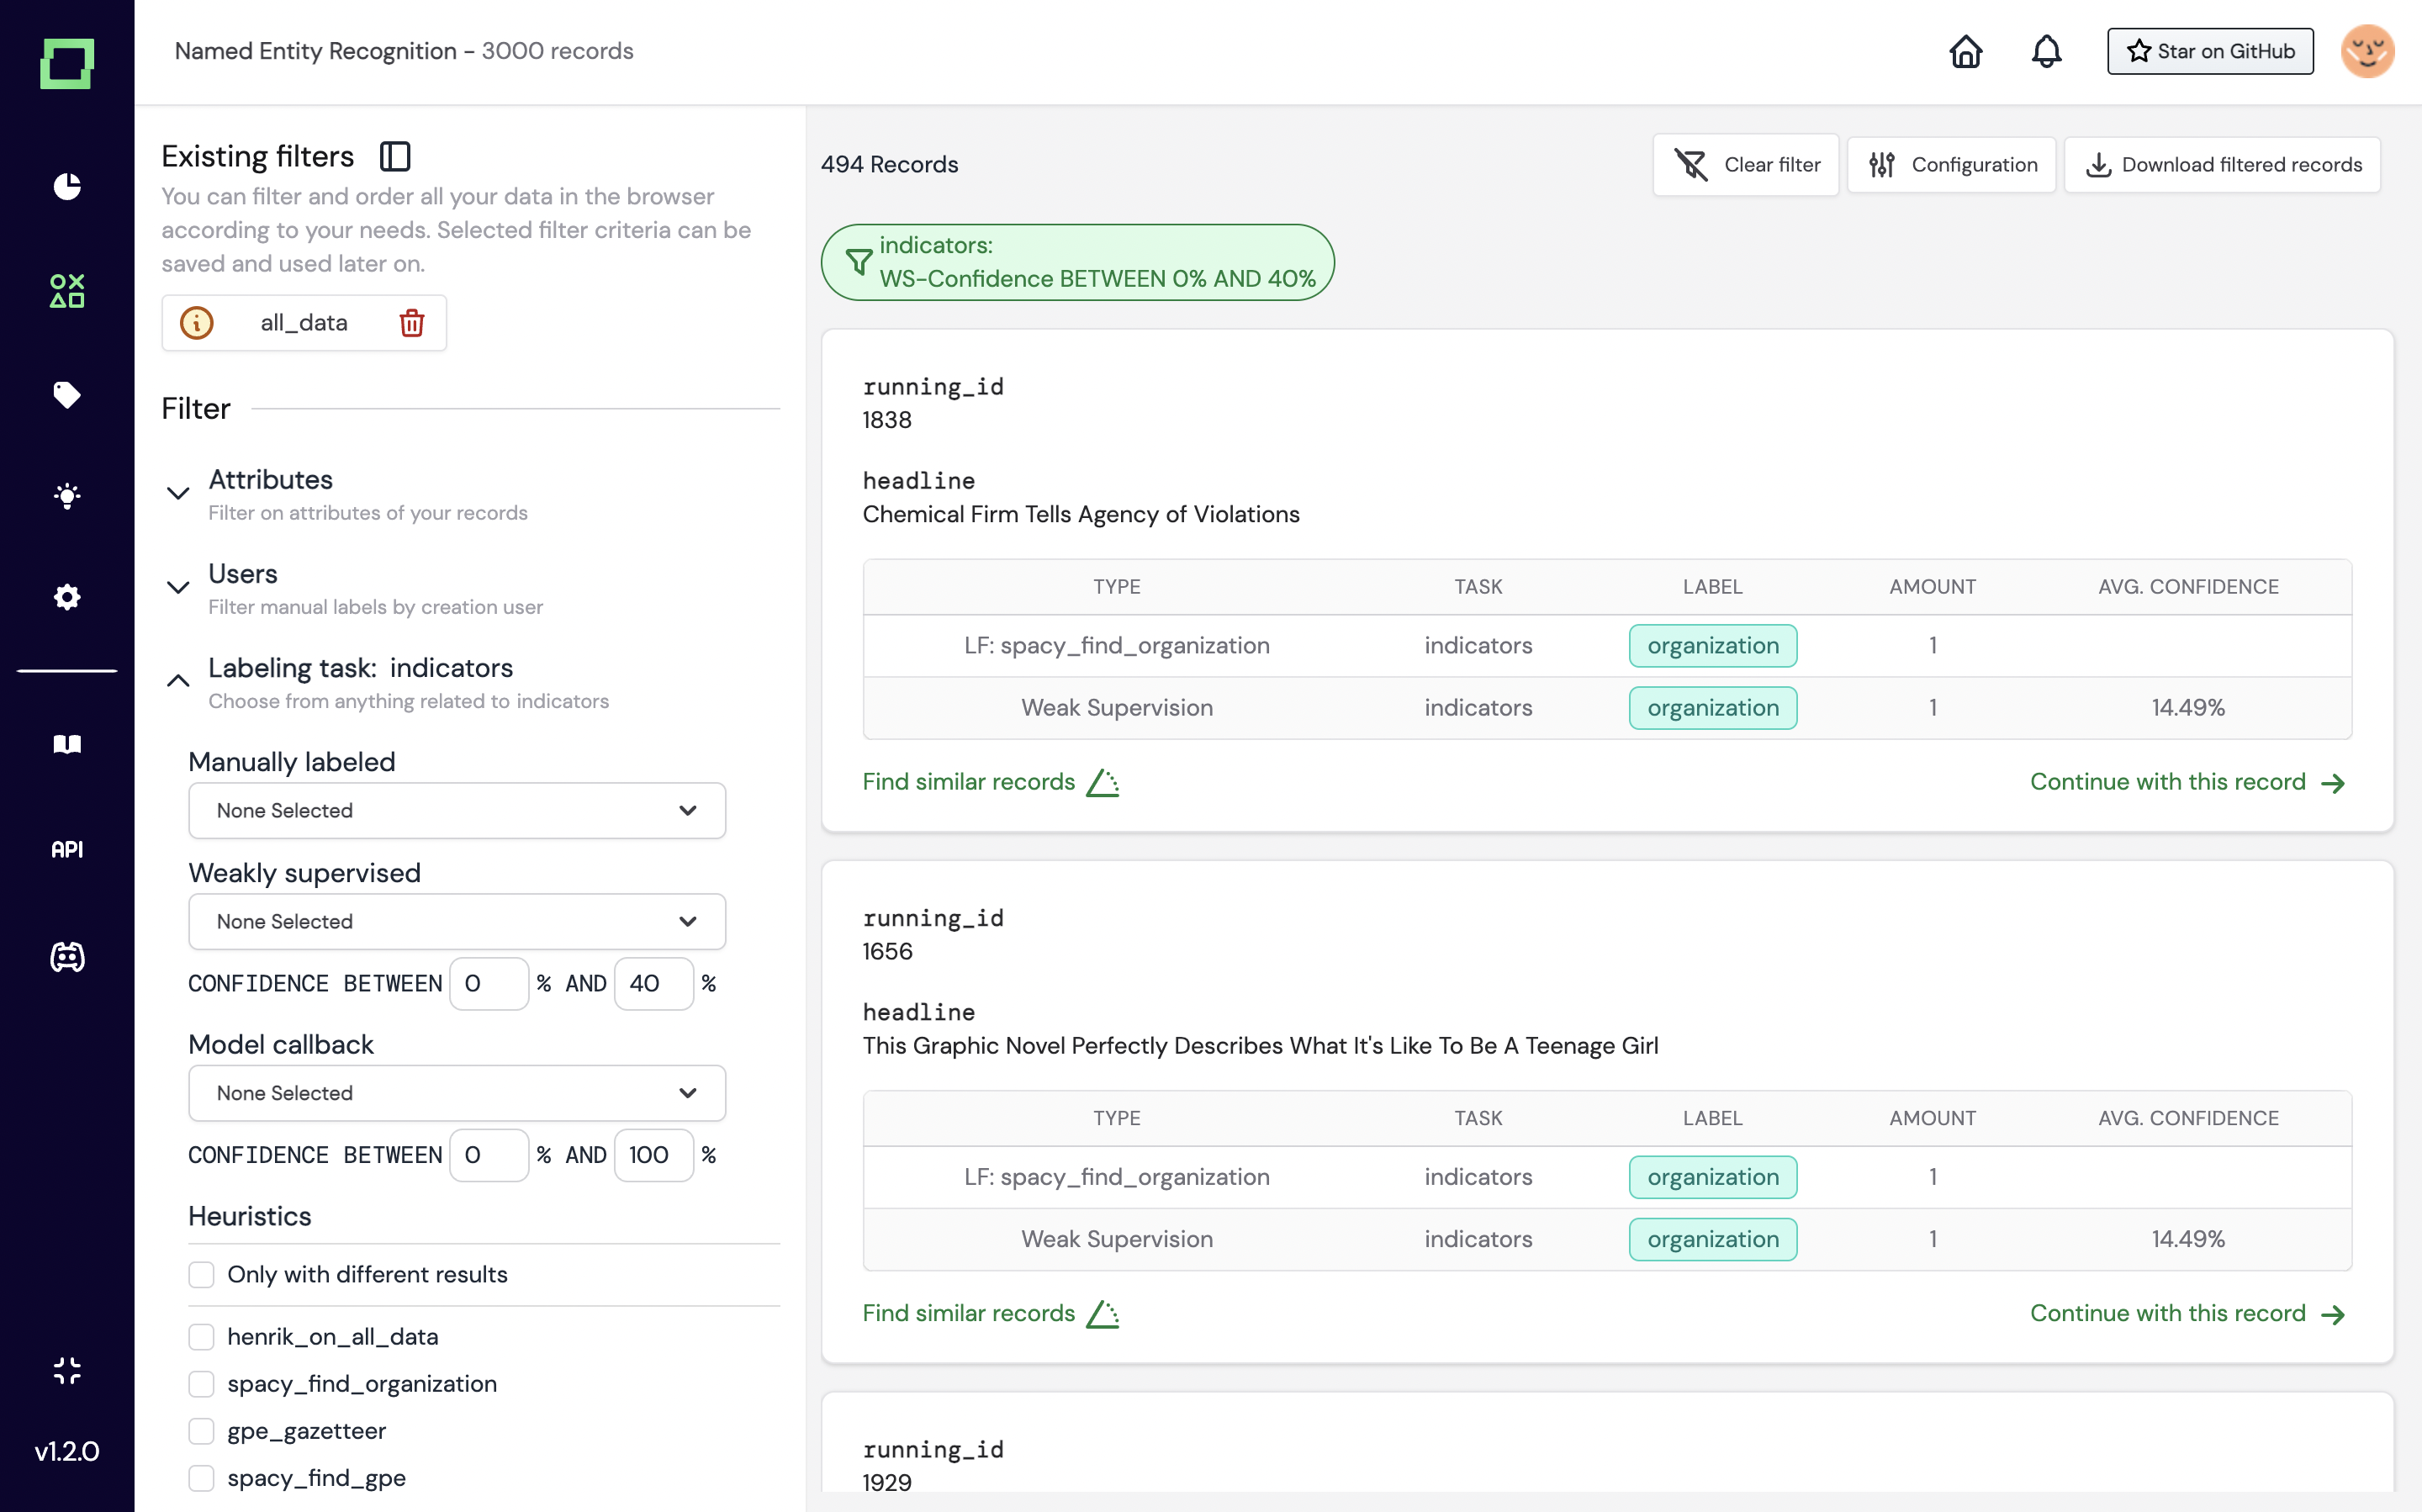Open the notifications bell
Image resolution: width=2422 pixels, height=1512 pixels.
tap(2046, 51)
